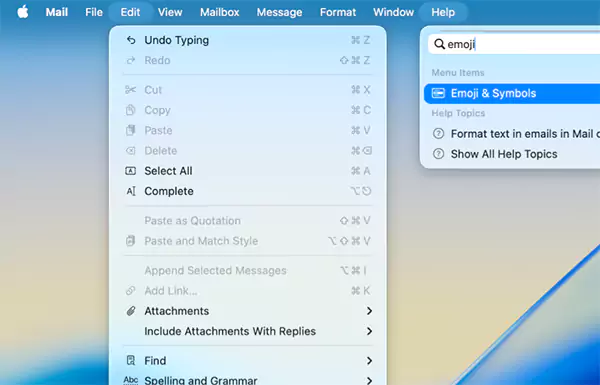Open the Format menu
The image size is (600, 385).
pyautogui.click(x=338, y=12)
